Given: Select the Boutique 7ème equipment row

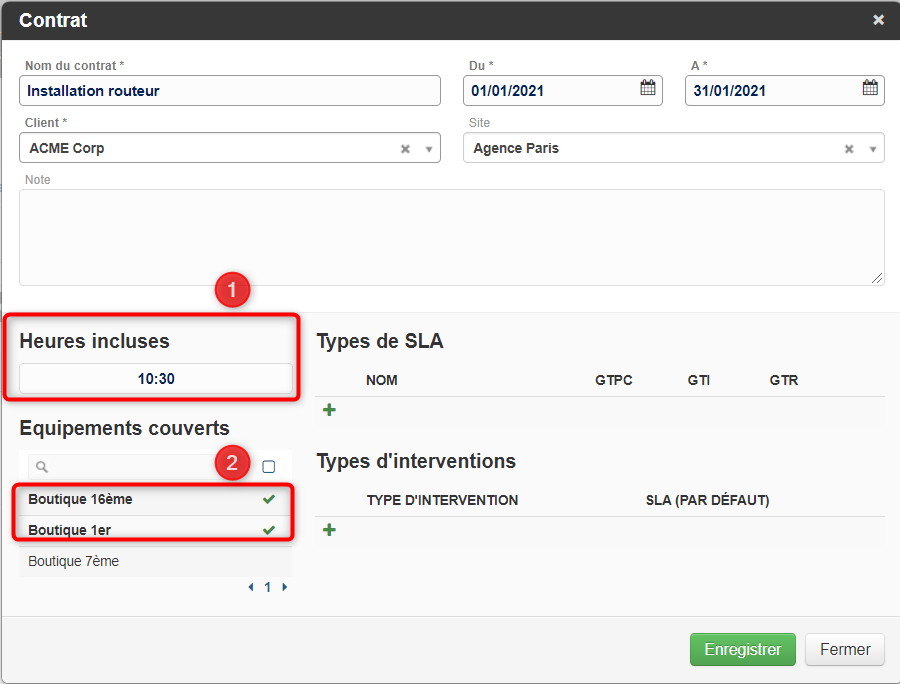Looking at the screenshot, I should (x=156, y=561).
